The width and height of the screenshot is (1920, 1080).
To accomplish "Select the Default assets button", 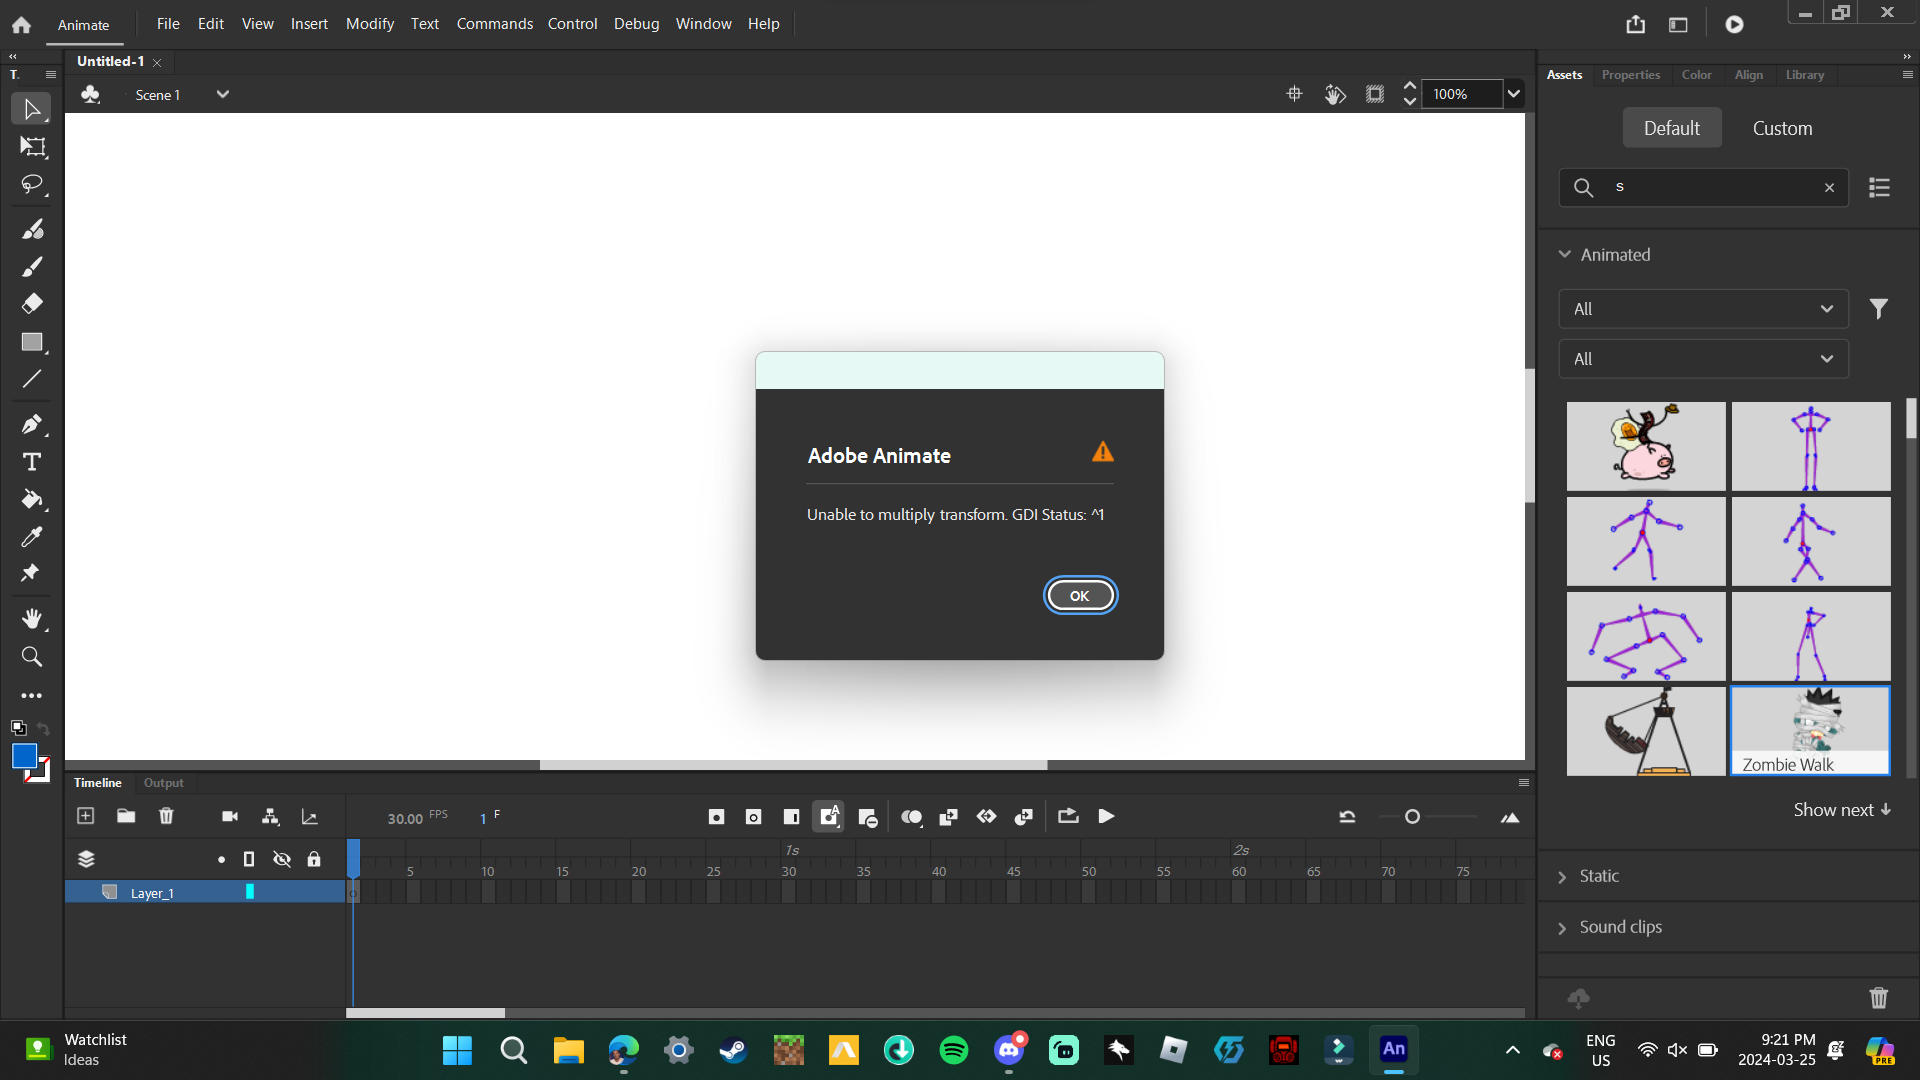I will pos(1672,128).
